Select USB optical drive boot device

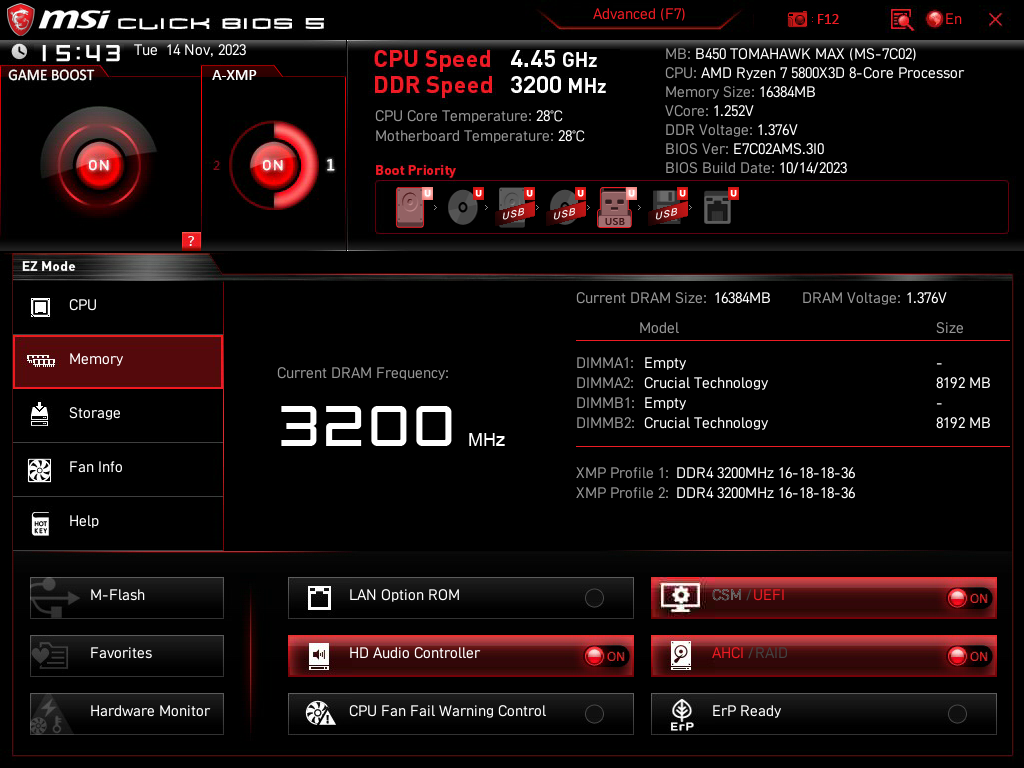[x=567, y=207]
